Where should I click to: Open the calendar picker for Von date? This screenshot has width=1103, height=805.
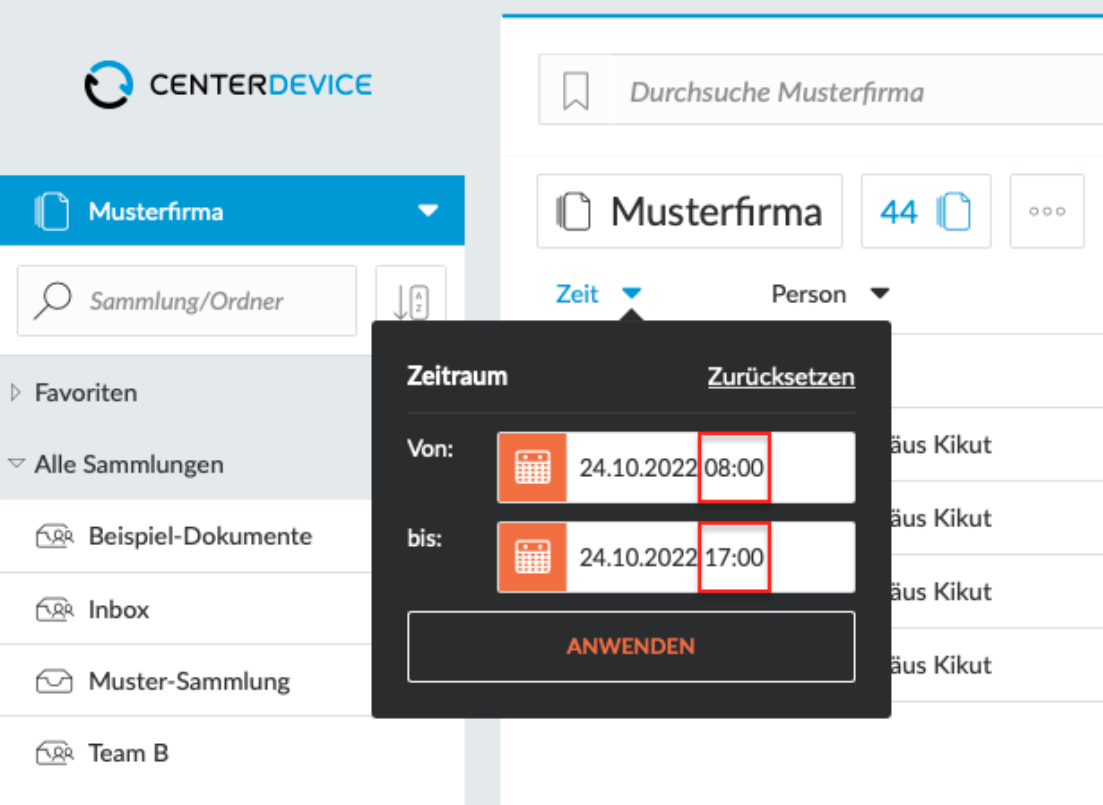pyautogui.click(x=533, y=467)
